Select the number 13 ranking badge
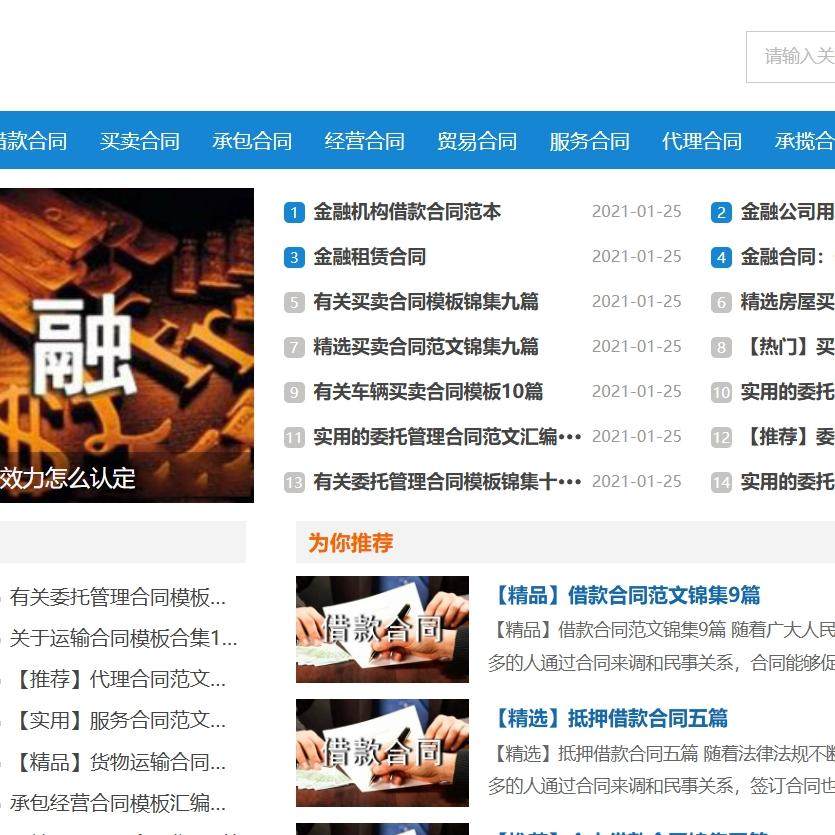Image resolution: width=835 pixels, height=835 pixels. tap(293, 481)
